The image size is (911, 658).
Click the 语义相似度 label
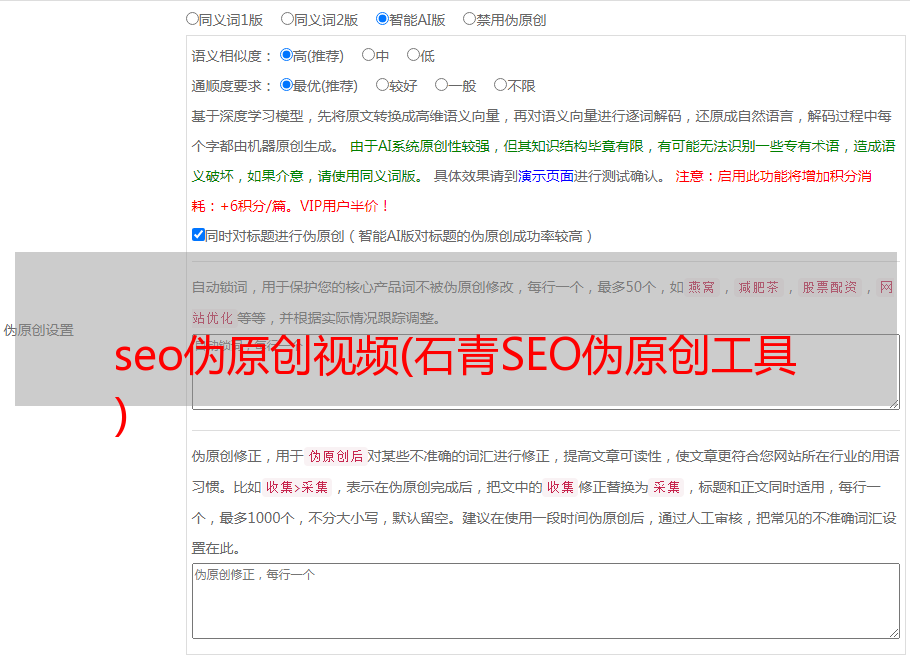point(232,56)
